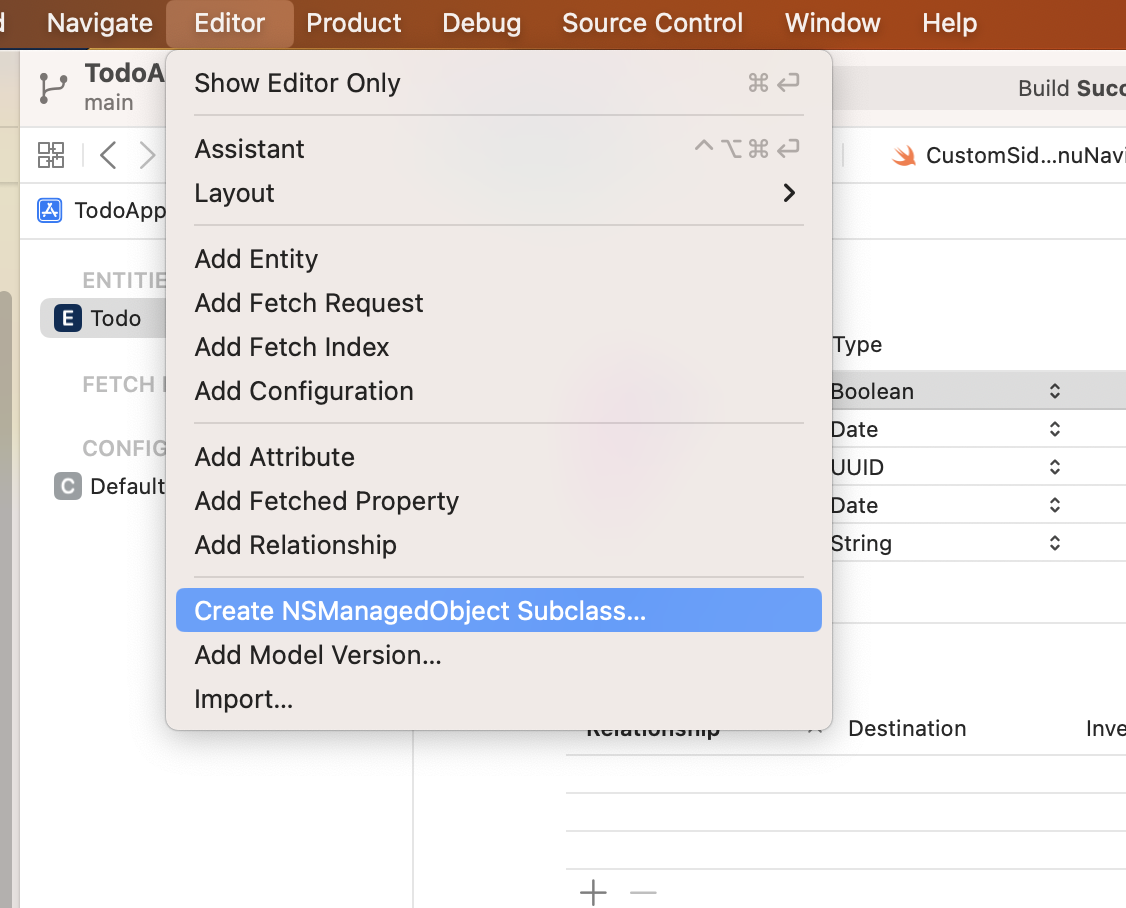Expand the Layout submenu
The width and height of the screenshot is (1126, 908).
click(498, 193)
